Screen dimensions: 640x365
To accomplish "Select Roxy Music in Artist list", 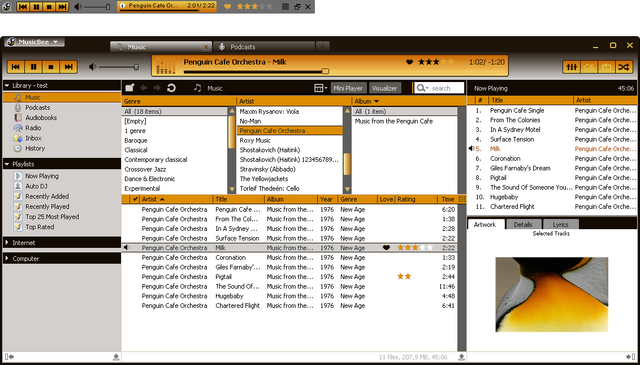I will [x=290, y=140].
